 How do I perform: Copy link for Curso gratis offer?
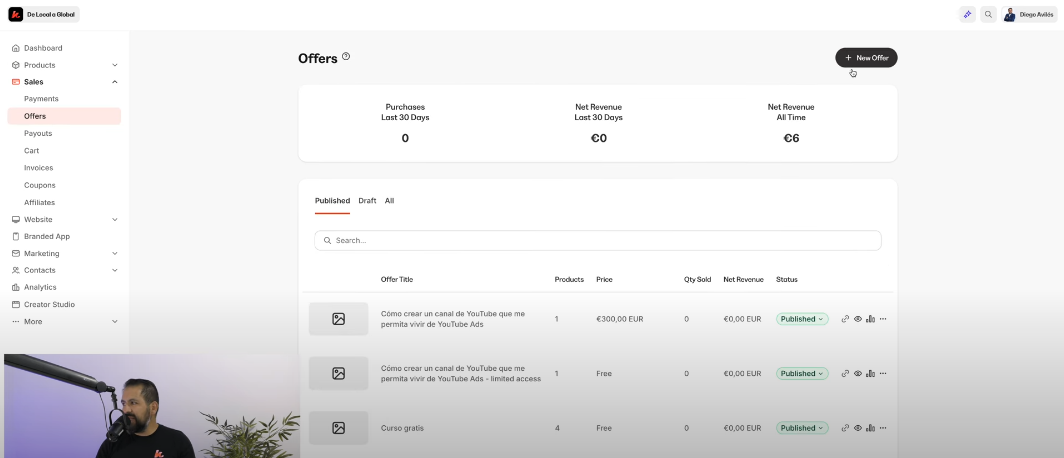coord(846,428)
